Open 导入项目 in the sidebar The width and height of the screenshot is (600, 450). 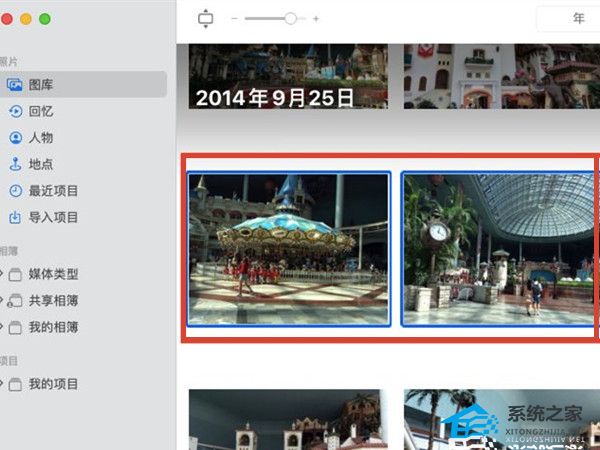54,217
